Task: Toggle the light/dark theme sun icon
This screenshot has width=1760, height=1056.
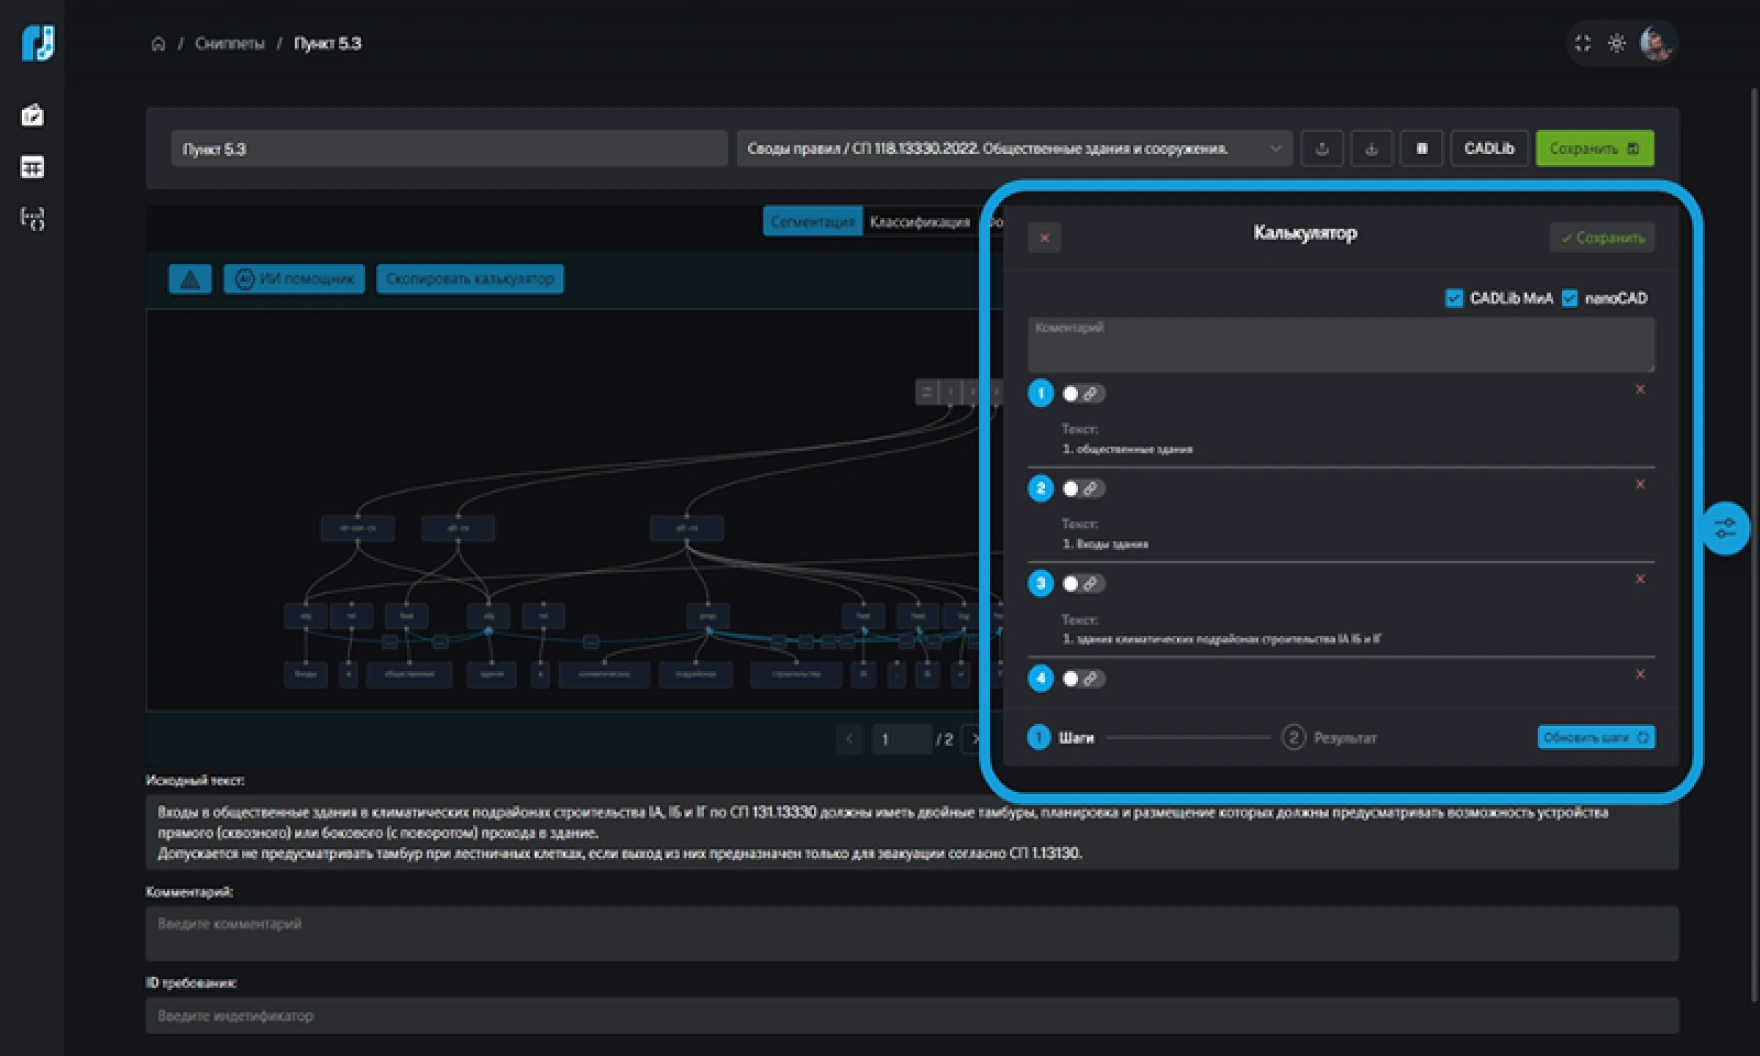Action: 1616,43
